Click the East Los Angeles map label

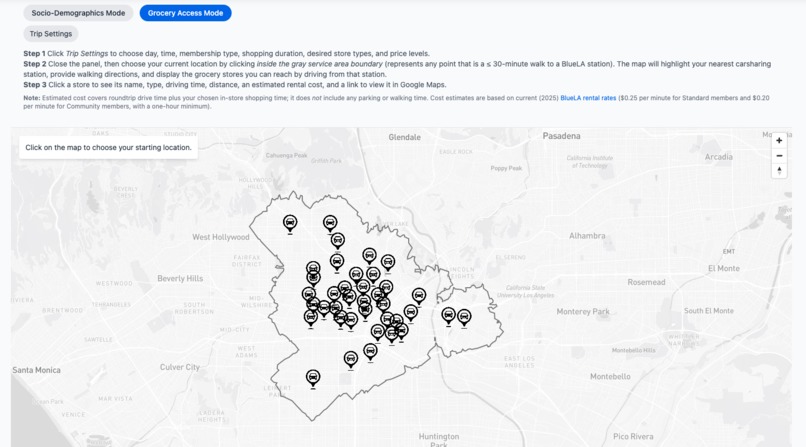pyautogui.click(x=519, y=362)
